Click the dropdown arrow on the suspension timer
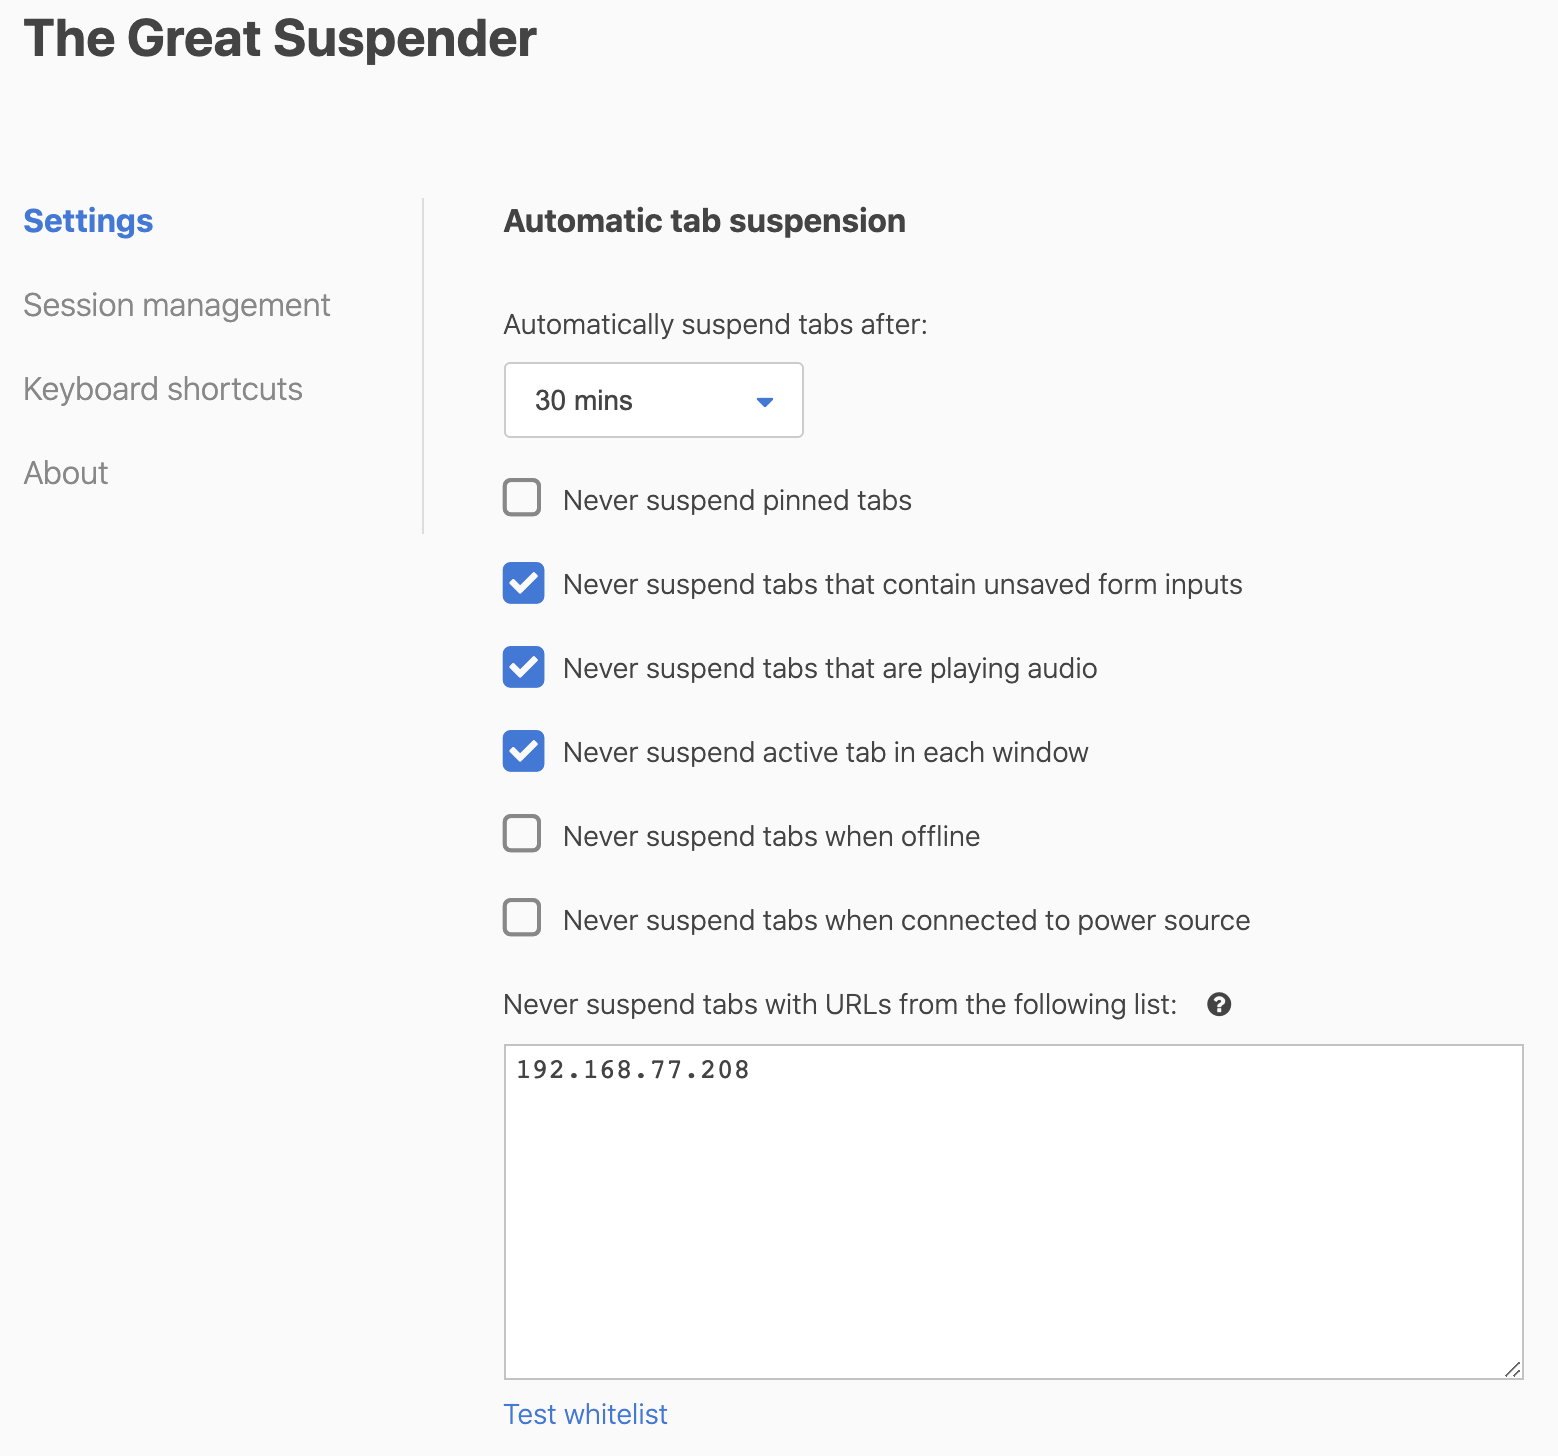Screen dimensions: 1558x1456 point(765,401)
